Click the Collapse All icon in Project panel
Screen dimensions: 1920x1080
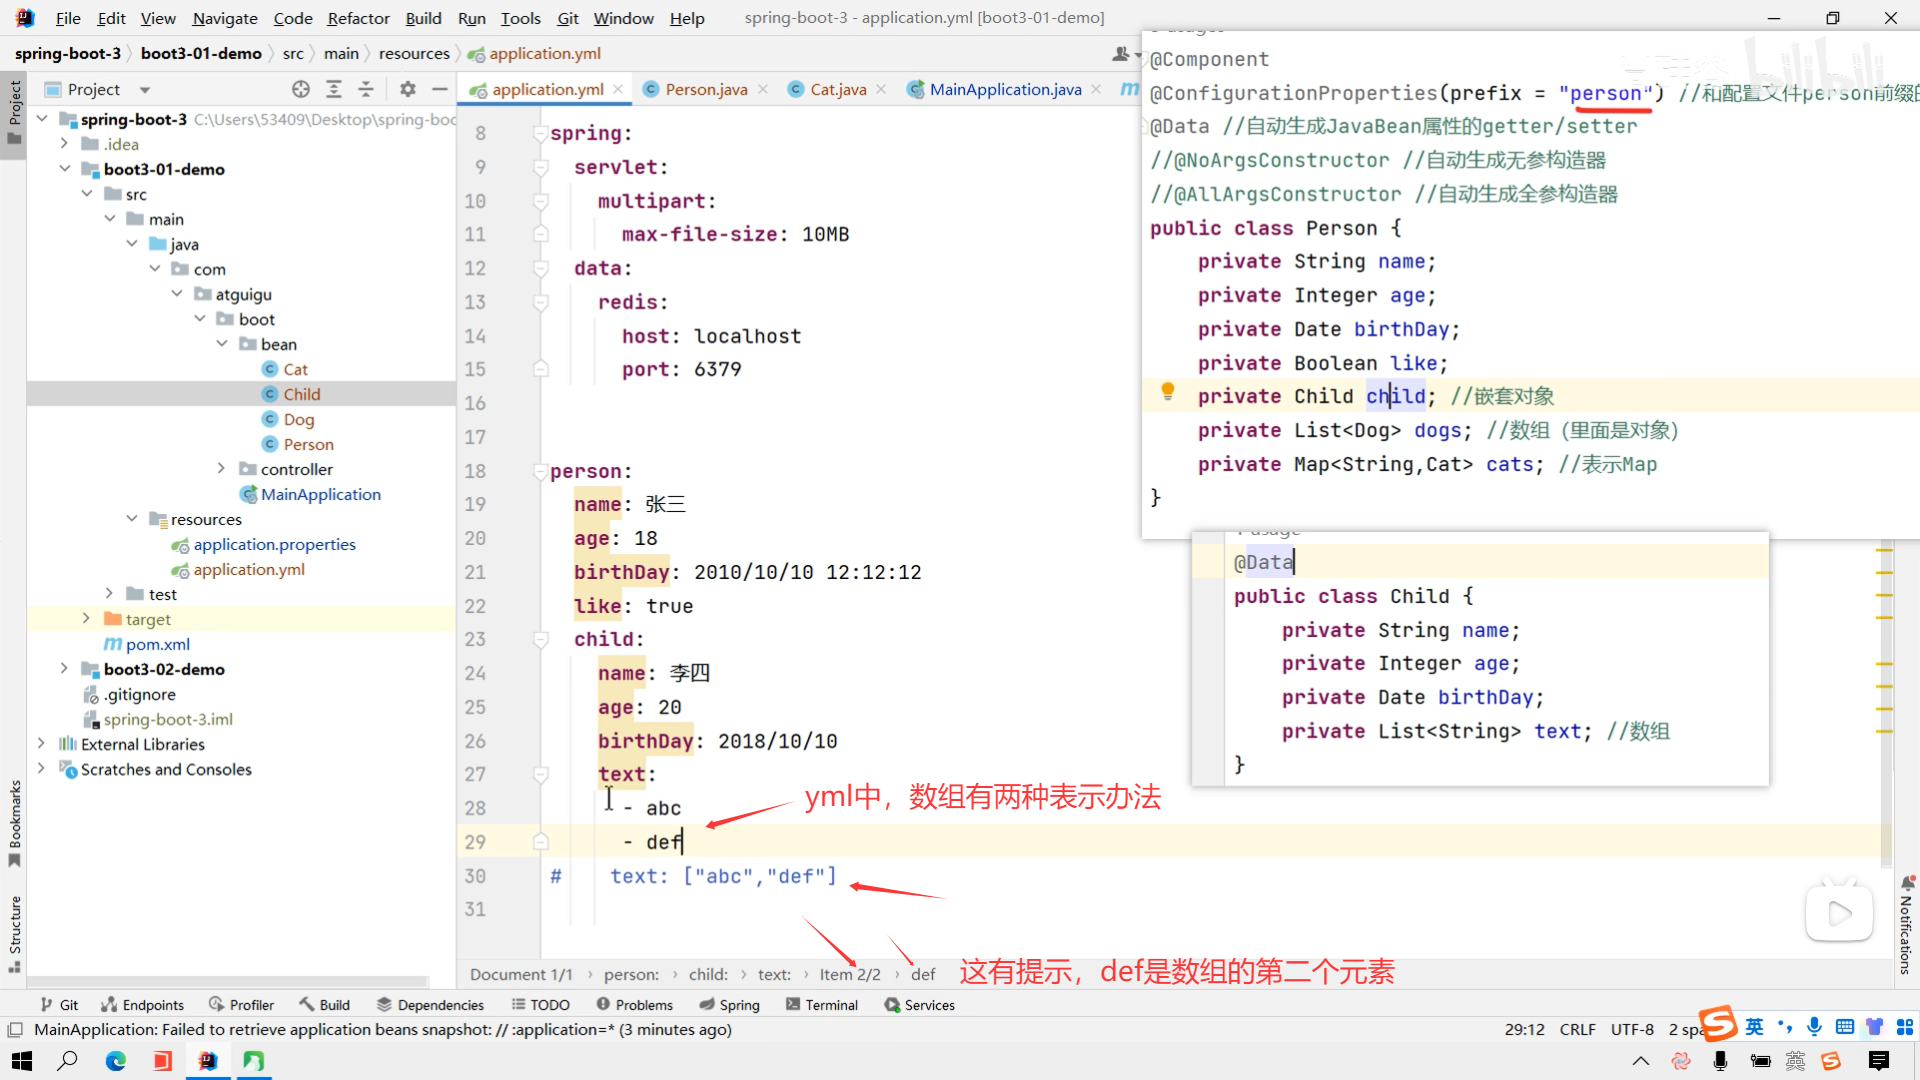point(366,89)
